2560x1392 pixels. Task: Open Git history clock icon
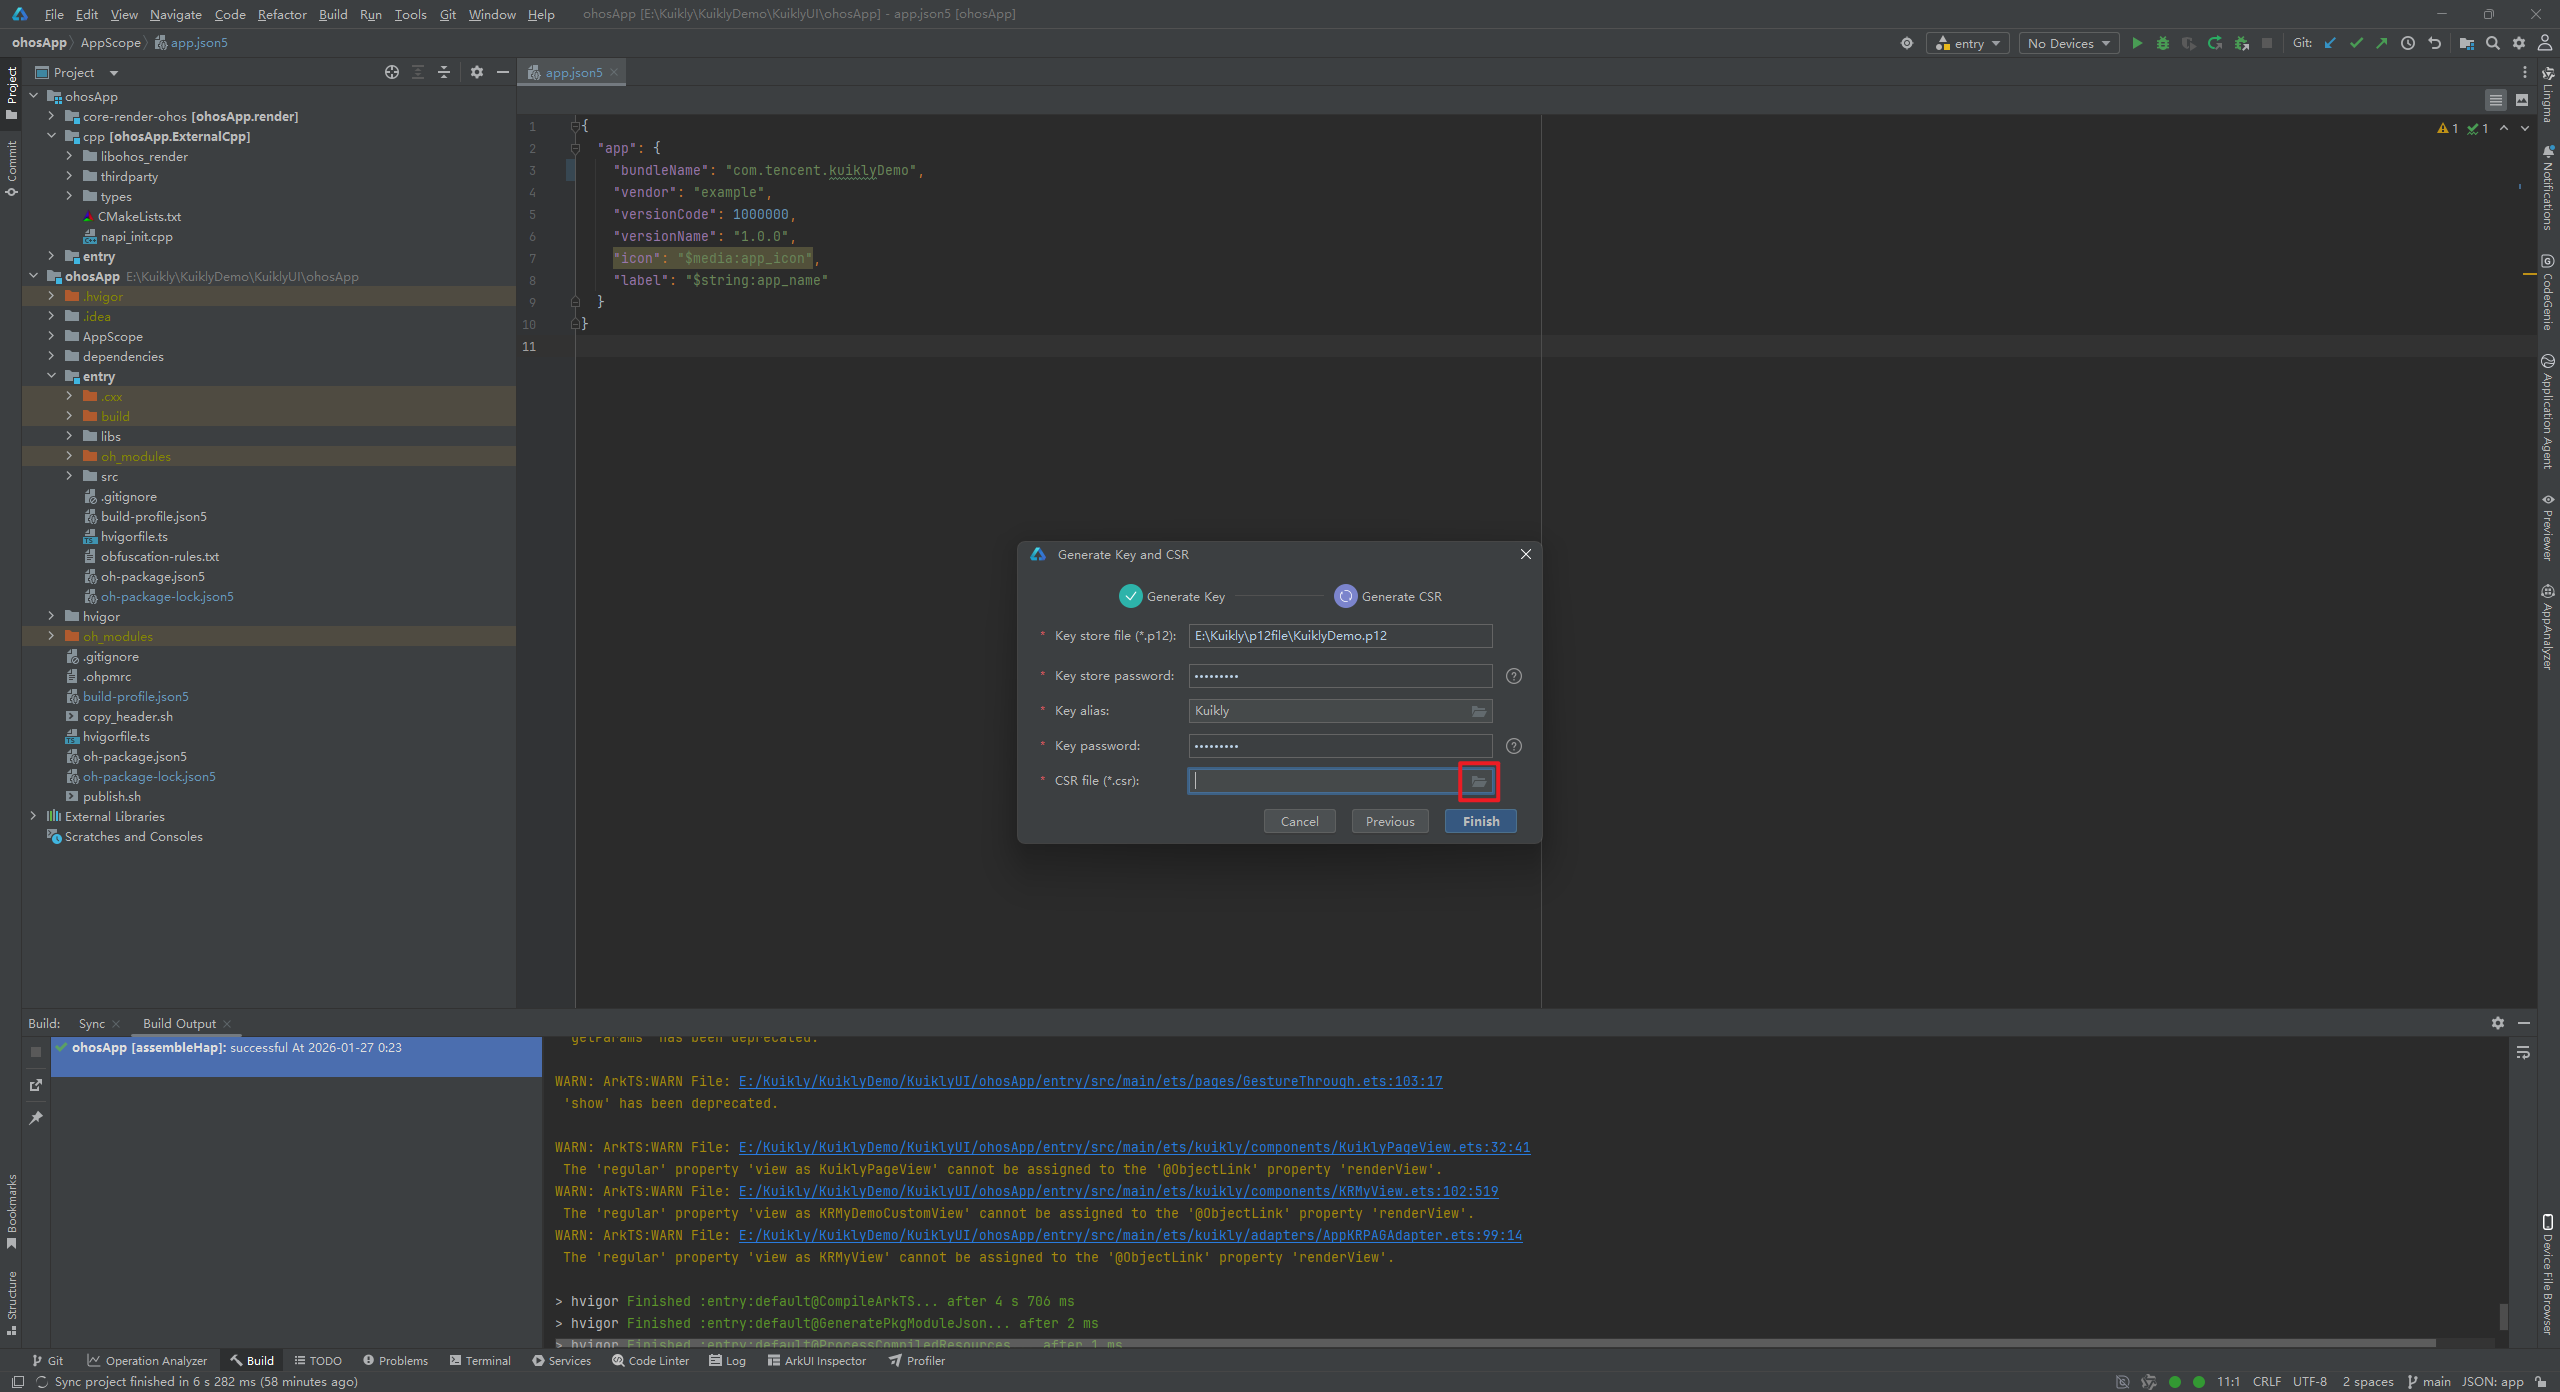pos(2408,43)
